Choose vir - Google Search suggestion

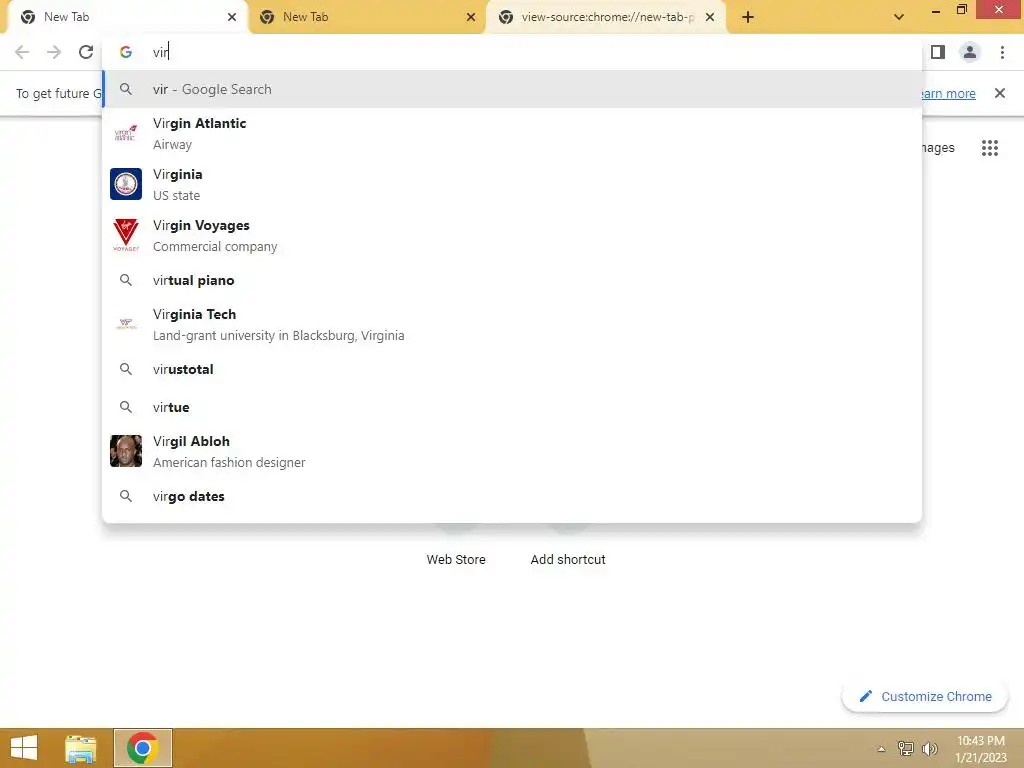pyautogui.click(x=512, y=89)
